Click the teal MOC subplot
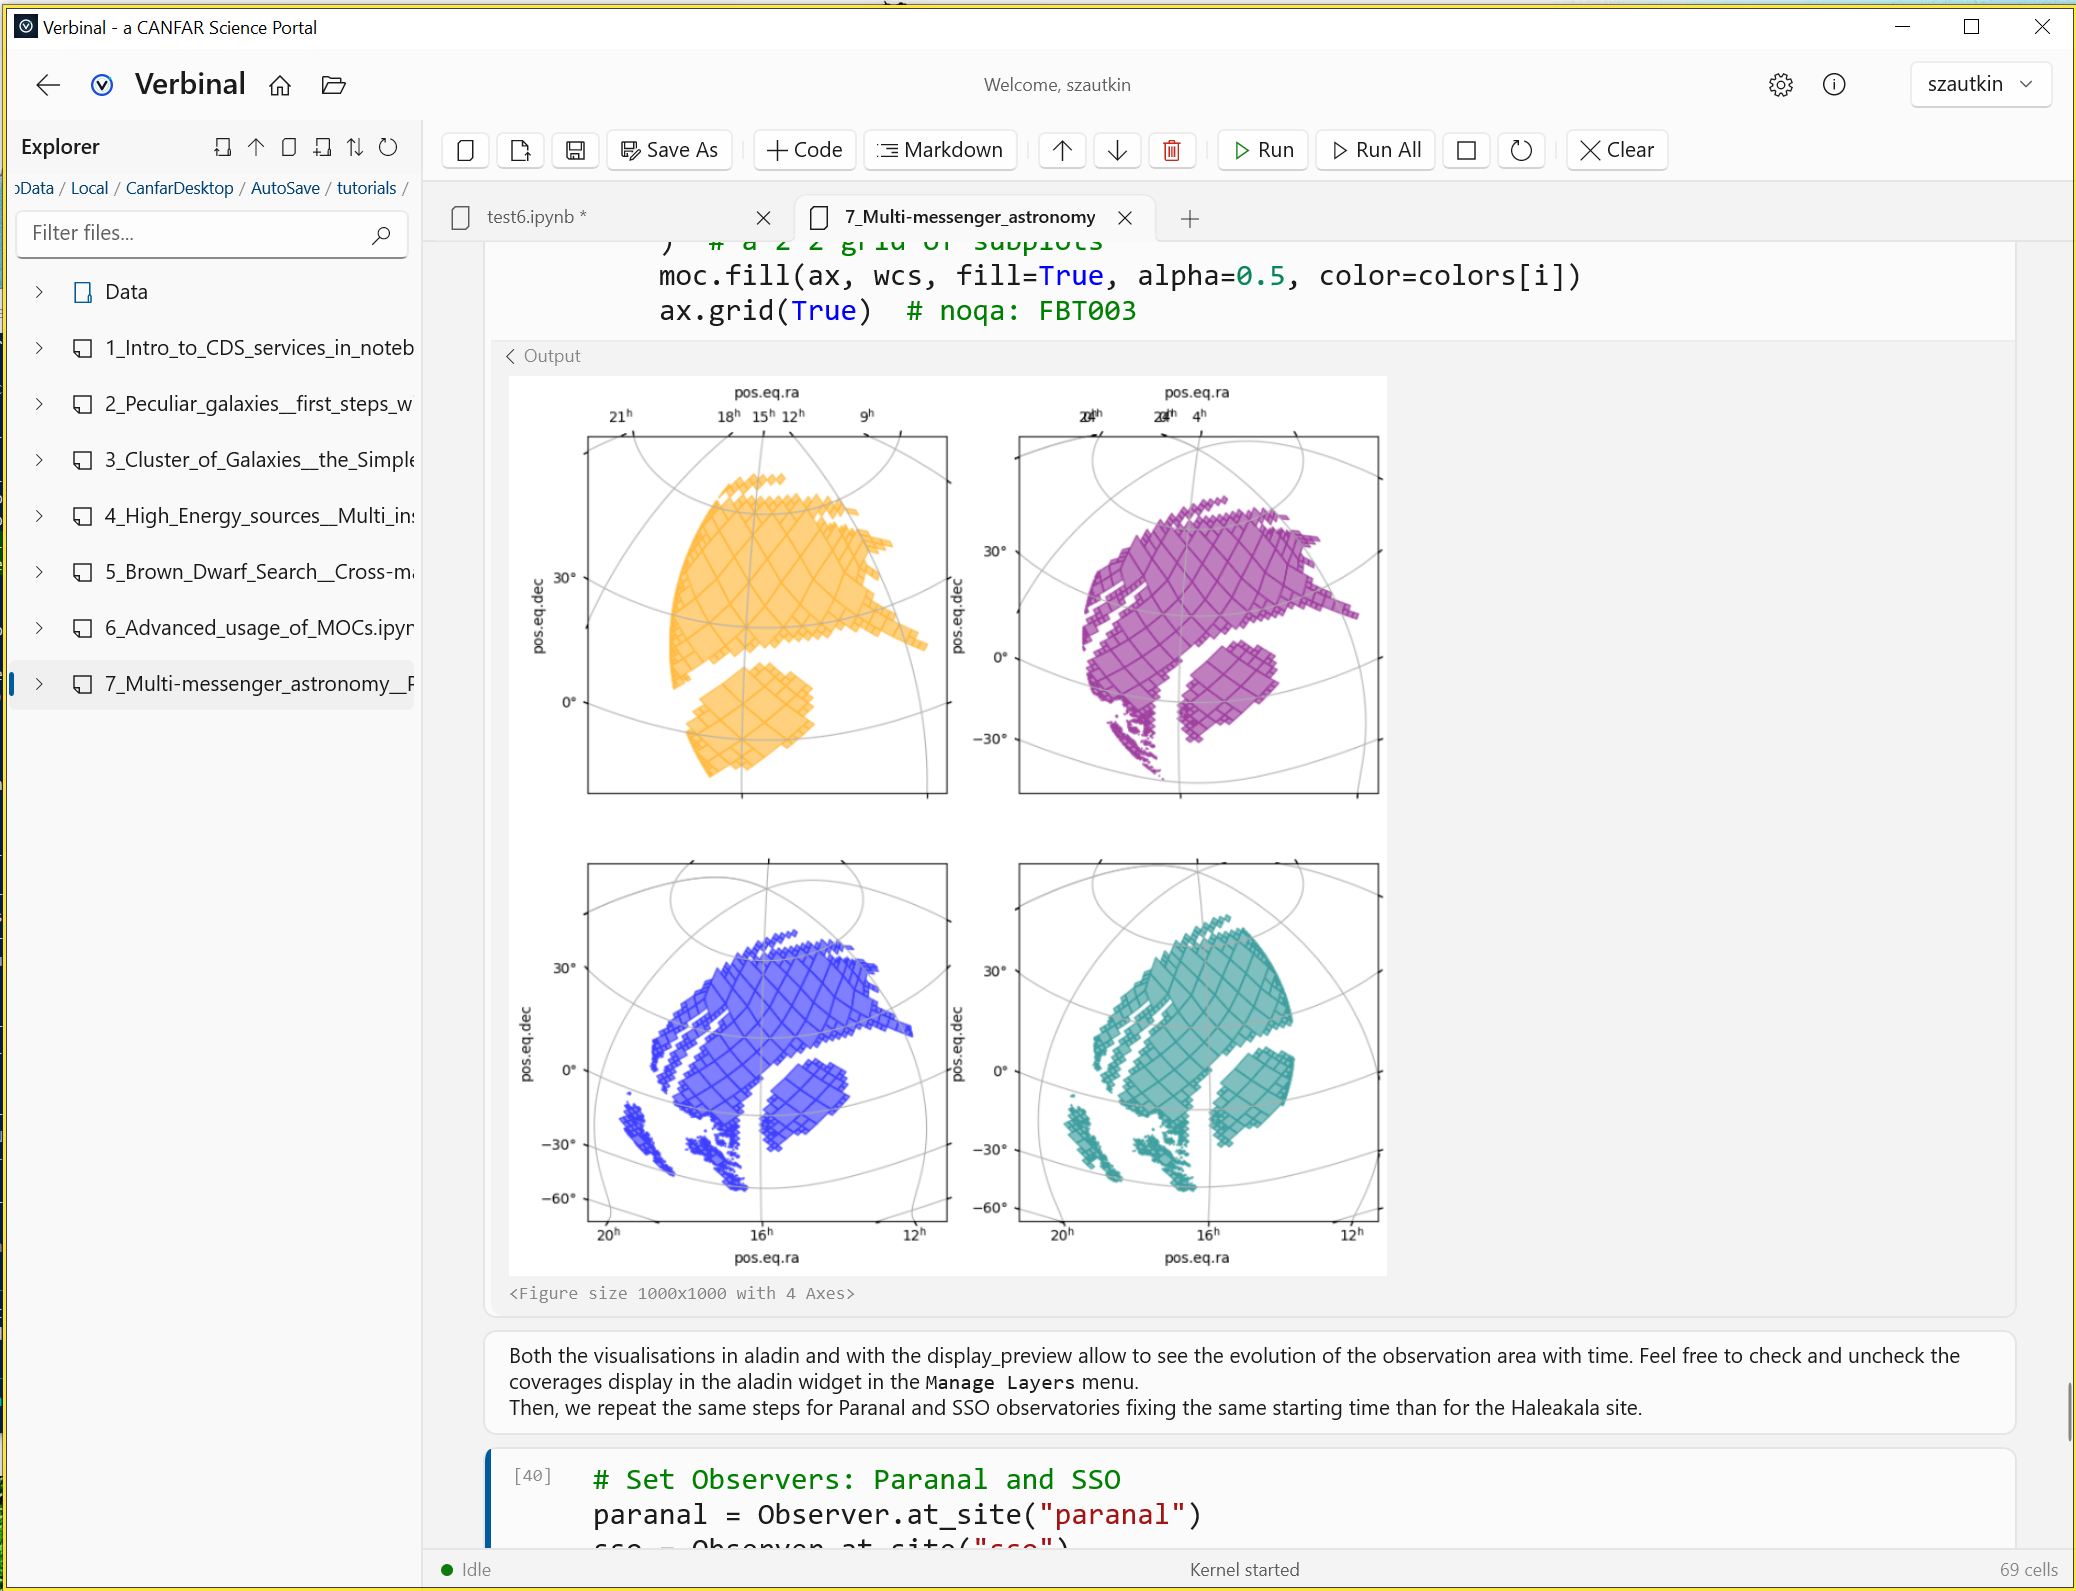This screenshot has width=2076, height=1591. (x=1198, y=1042)
